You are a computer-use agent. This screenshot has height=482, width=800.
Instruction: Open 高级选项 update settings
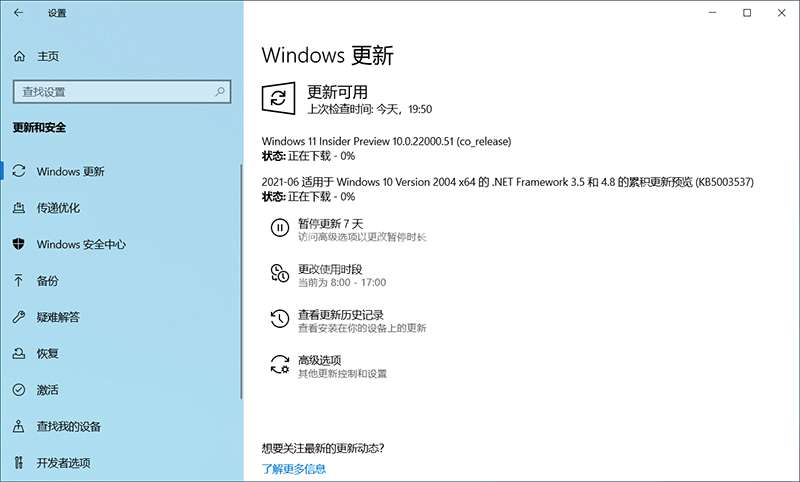pos(319,361)
